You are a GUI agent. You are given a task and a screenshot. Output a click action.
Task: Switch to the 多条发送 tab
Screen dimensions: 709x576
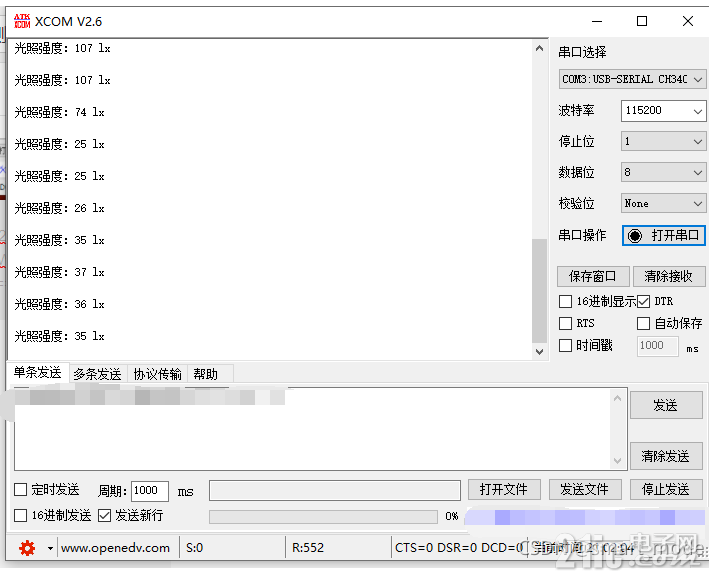pos(98,374)
